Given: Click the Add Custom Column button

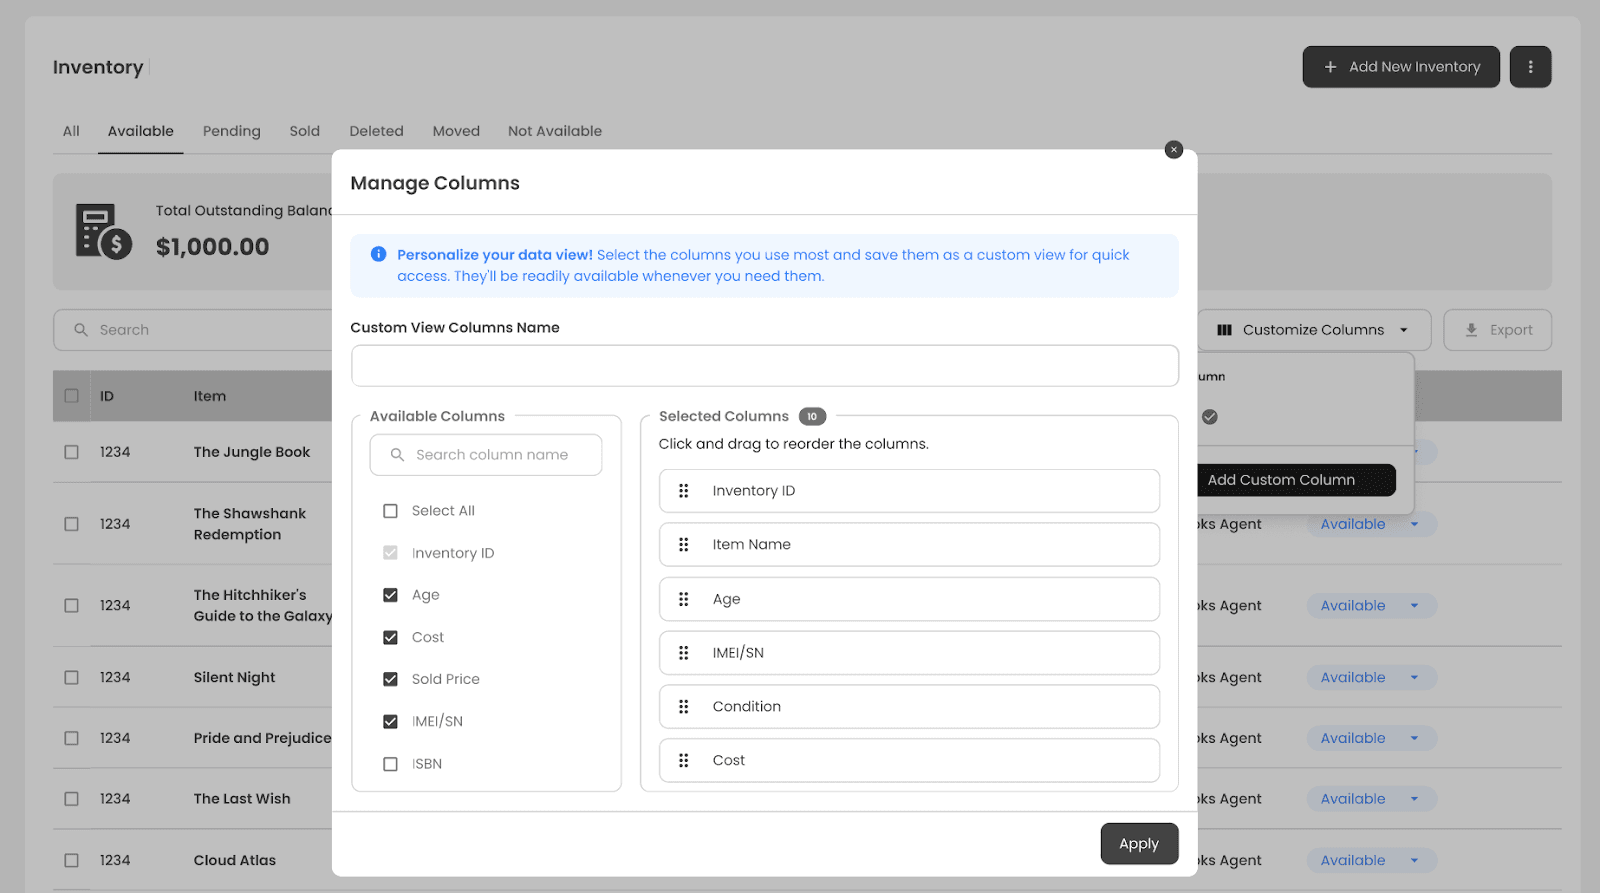Looking at the screenshot, I should (x=1295, y=480).
